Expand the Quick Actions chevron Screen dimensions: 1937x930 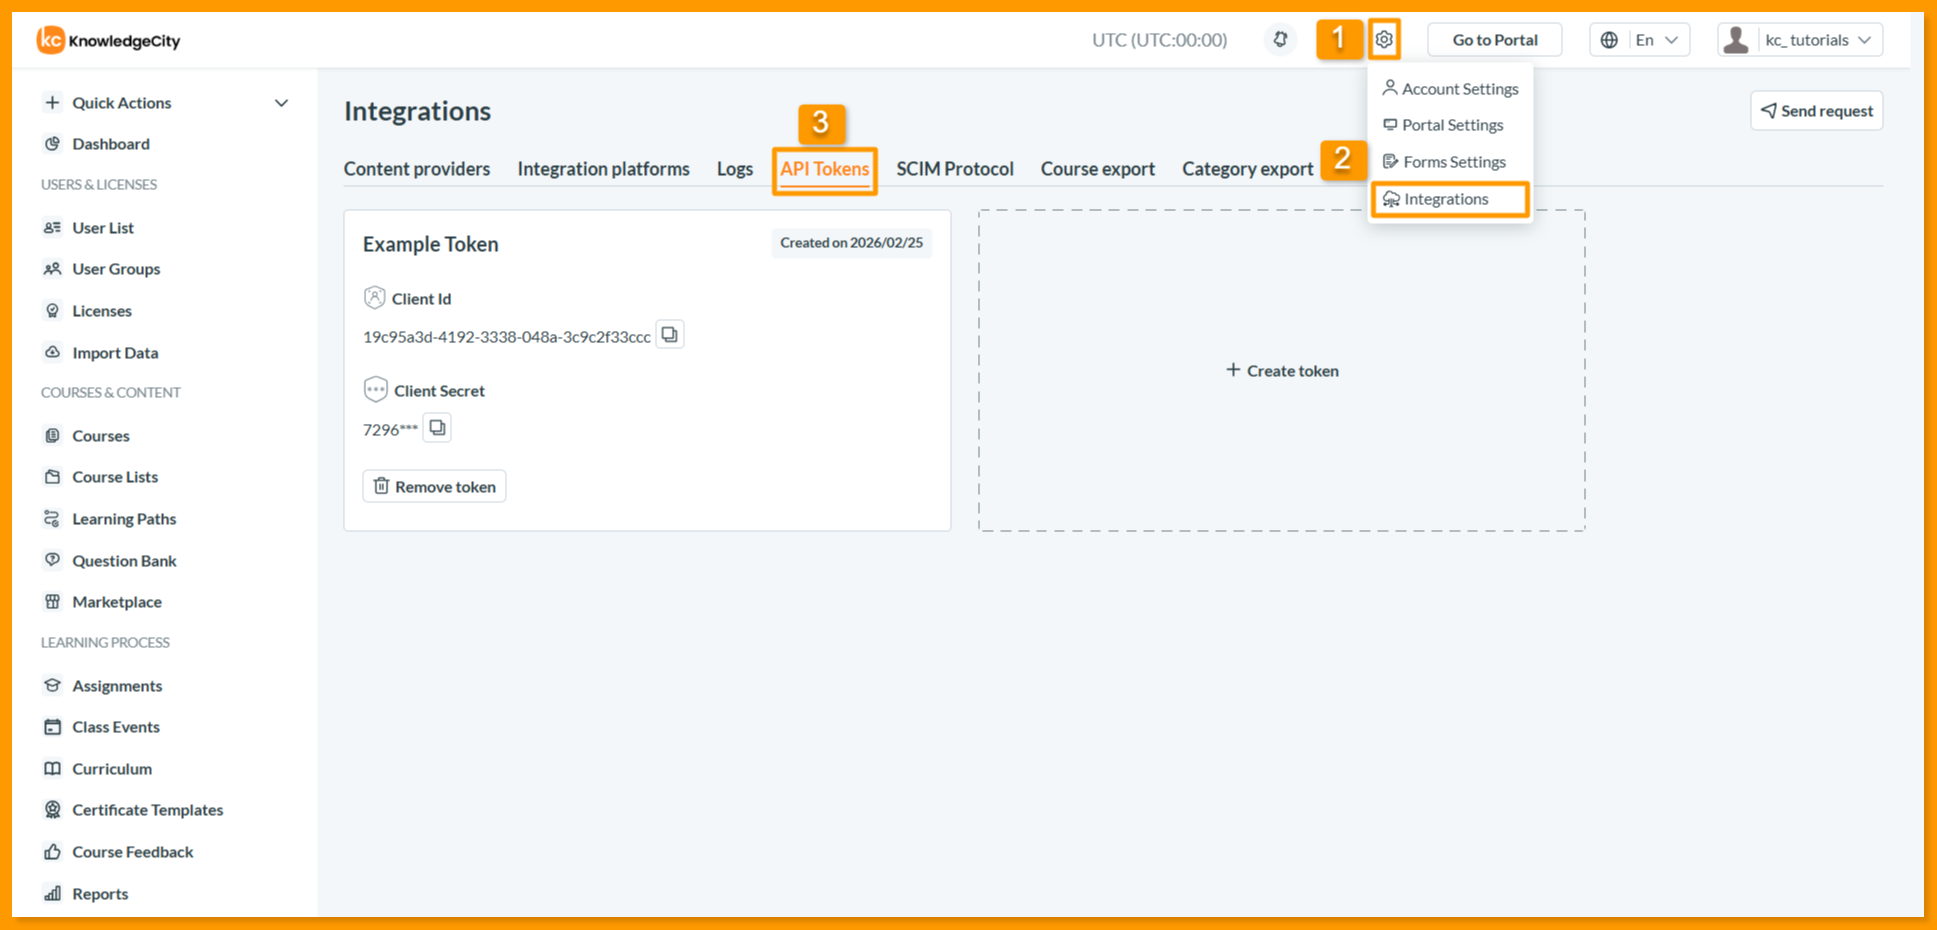(x=281, y=103)
